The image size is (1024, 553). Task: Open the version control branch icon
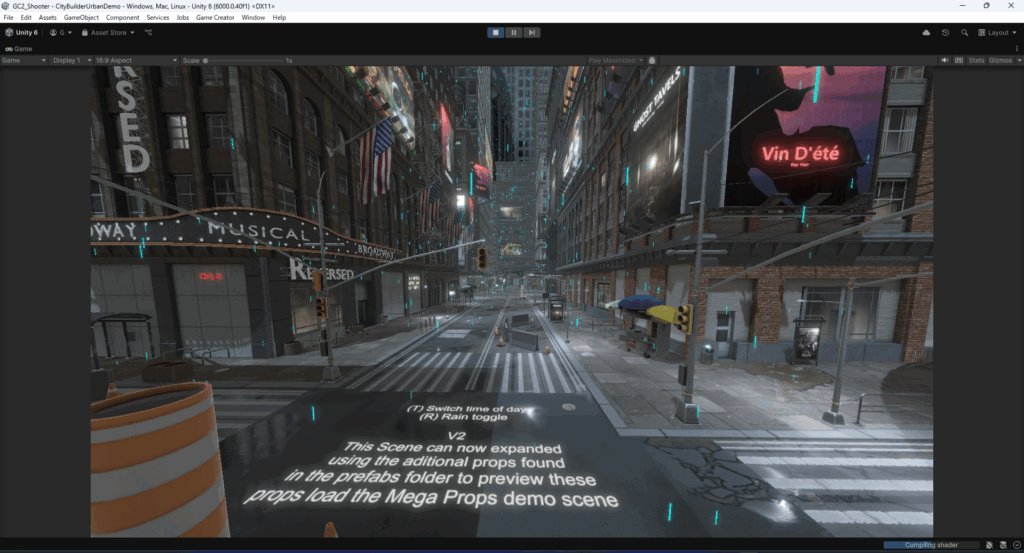[148, 32]
